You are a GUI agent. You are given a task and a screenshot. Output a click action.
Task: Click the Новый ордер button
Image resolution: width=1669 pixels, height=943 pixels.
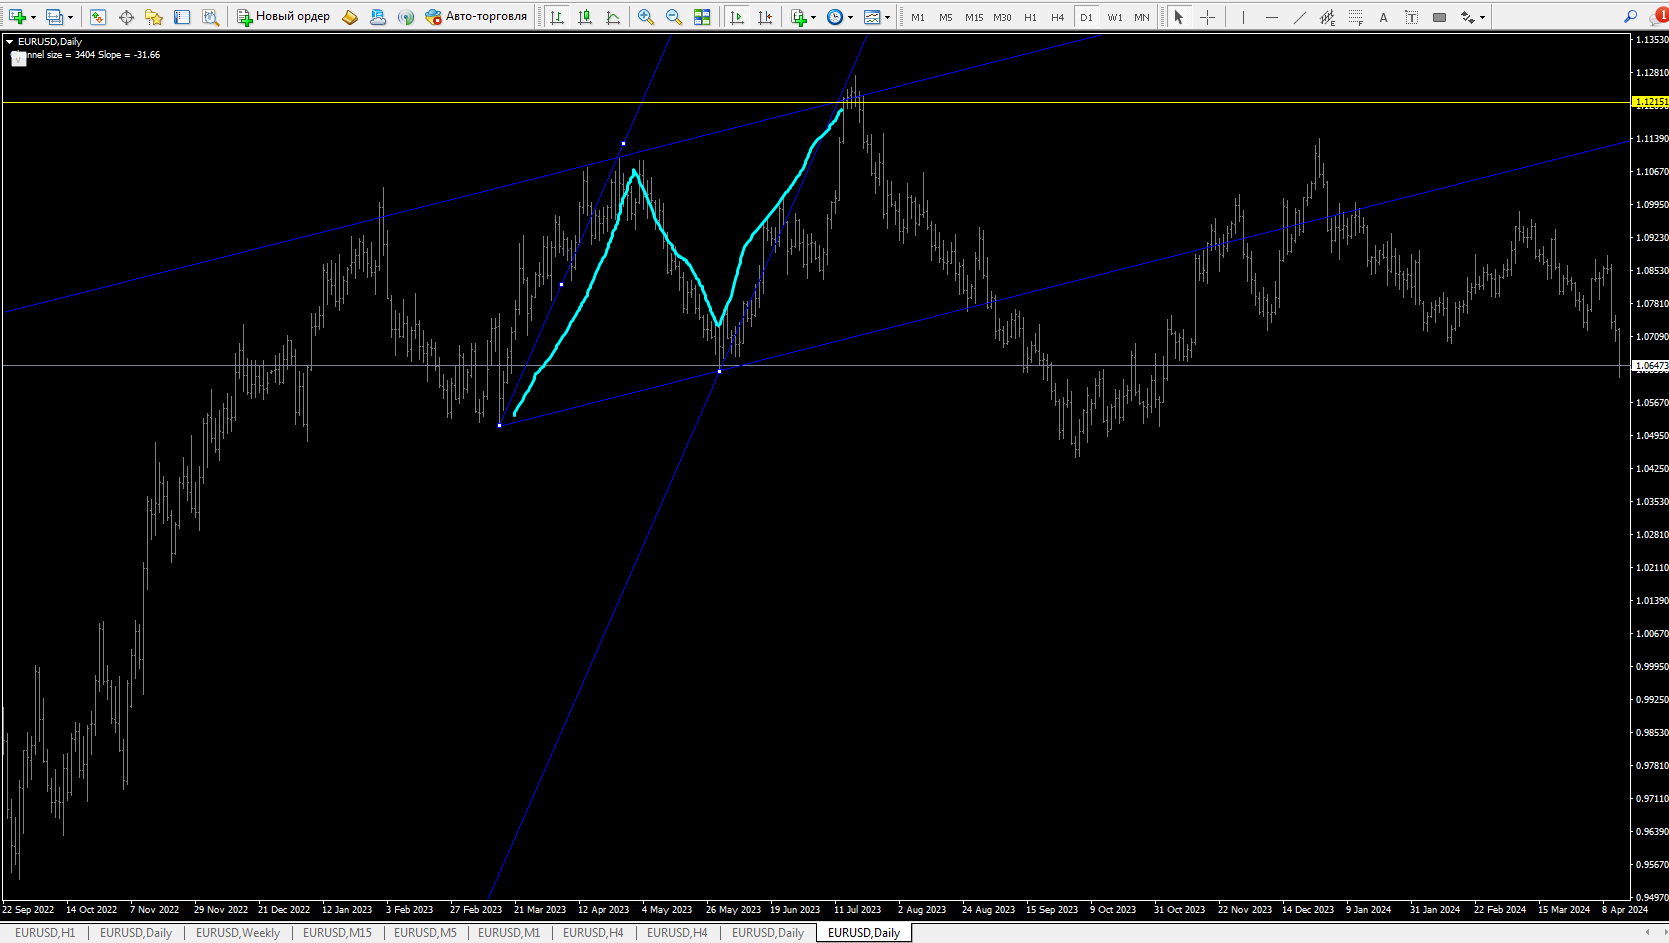pos(283,17)
